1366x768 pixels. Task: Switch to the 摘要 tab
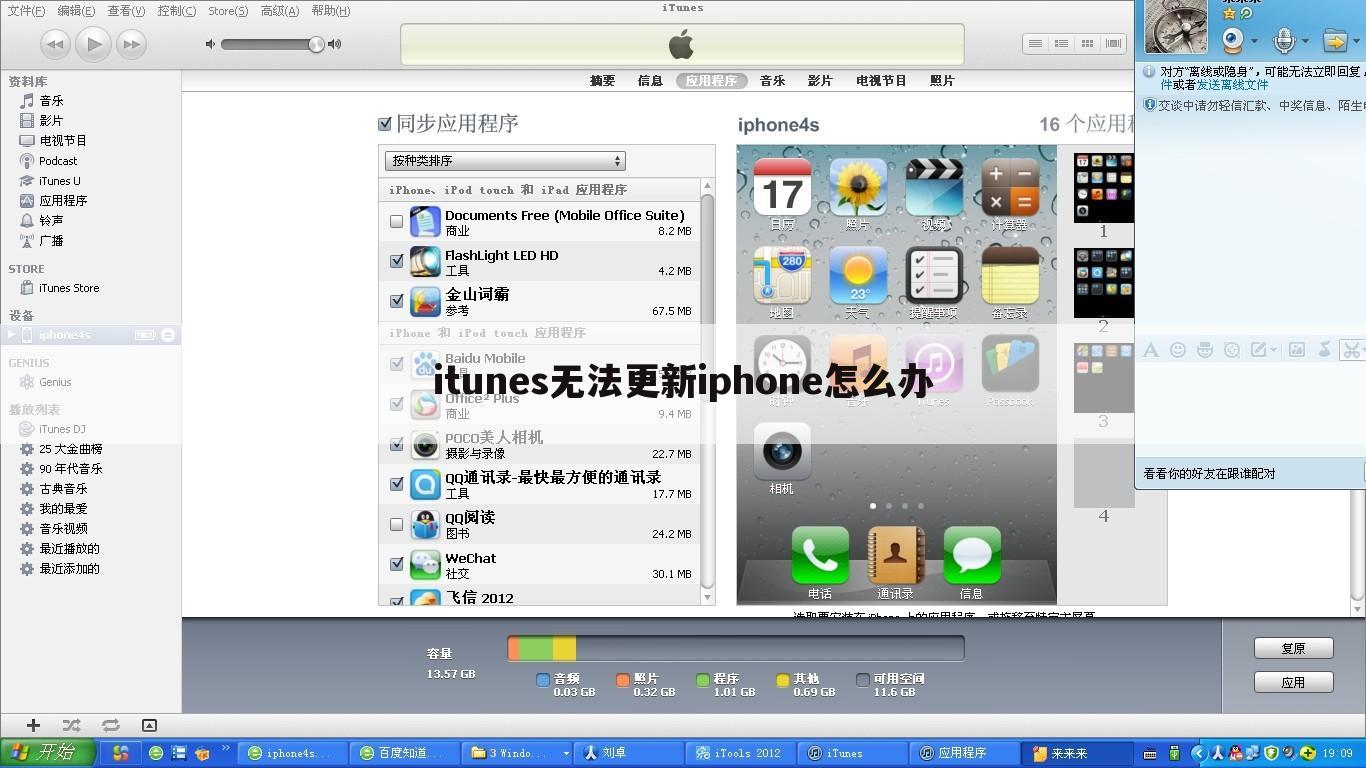602,81
